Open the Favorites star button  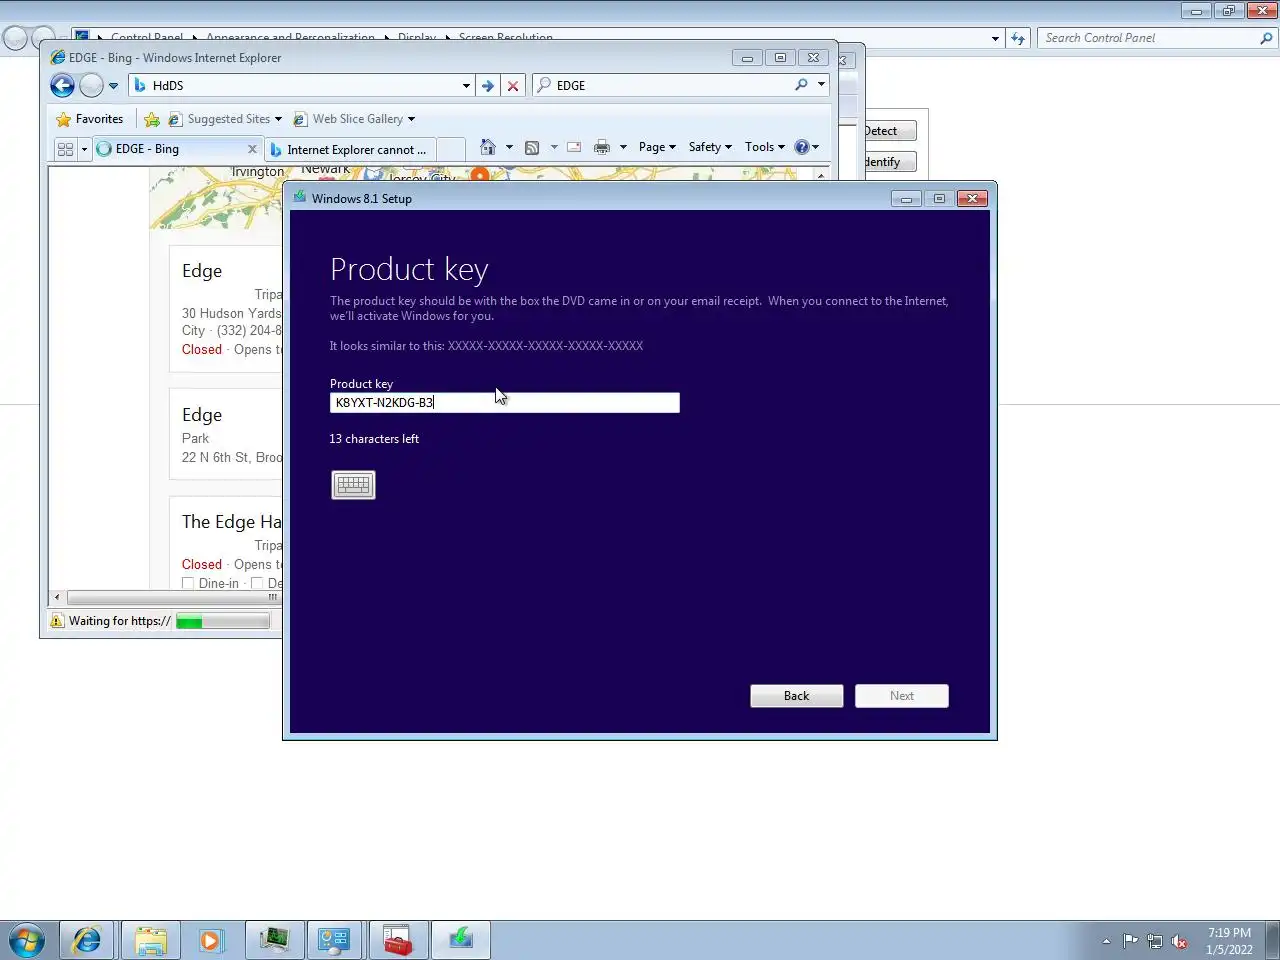point(90,119)
